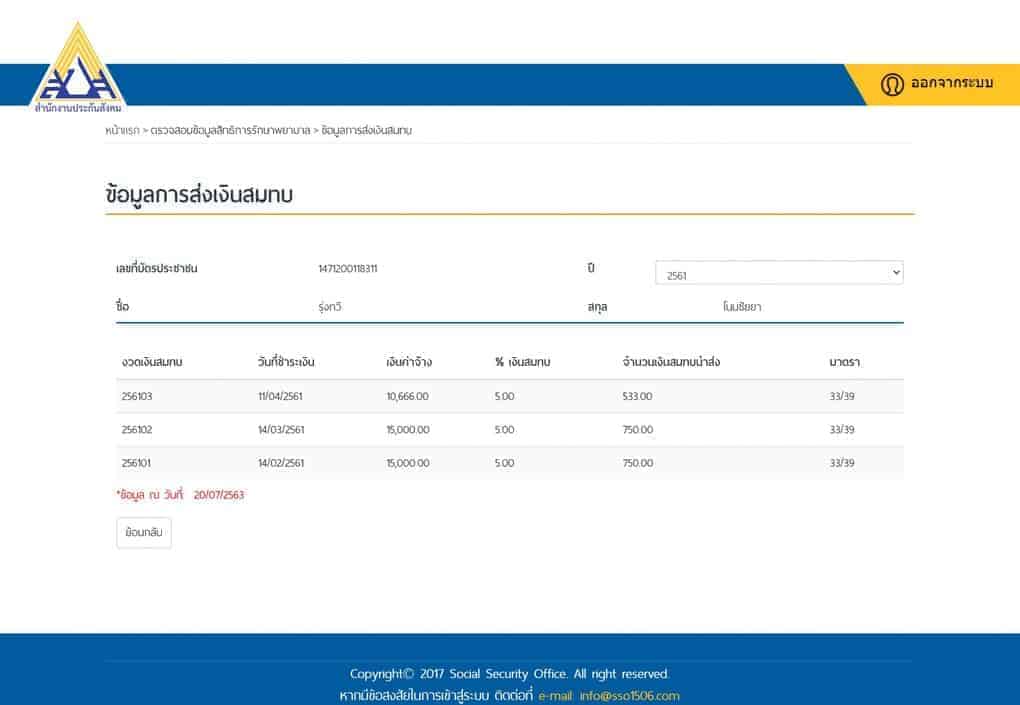Viewport: 1020px width, 705px height.
Task: Click the citizen ID number 1471200118311
Action: (348, 269)
